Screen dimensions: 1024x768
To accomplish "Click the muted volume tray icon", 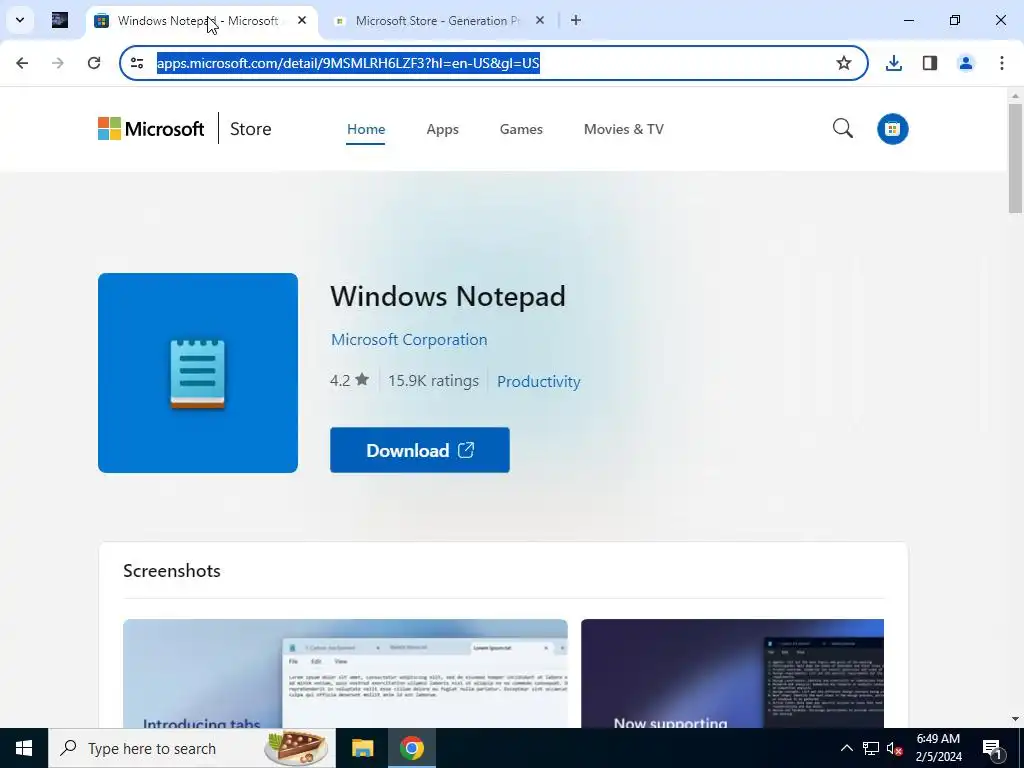I will (x=895, y=748).
